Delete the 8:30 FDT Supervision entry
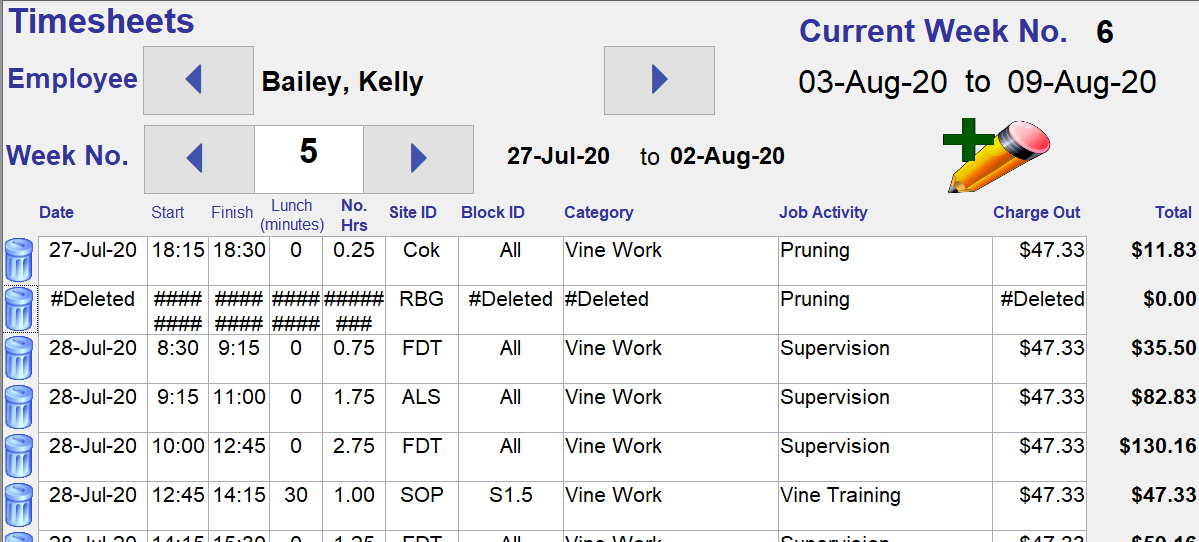This screenshot has width=1199, height=542. [19, 358]
